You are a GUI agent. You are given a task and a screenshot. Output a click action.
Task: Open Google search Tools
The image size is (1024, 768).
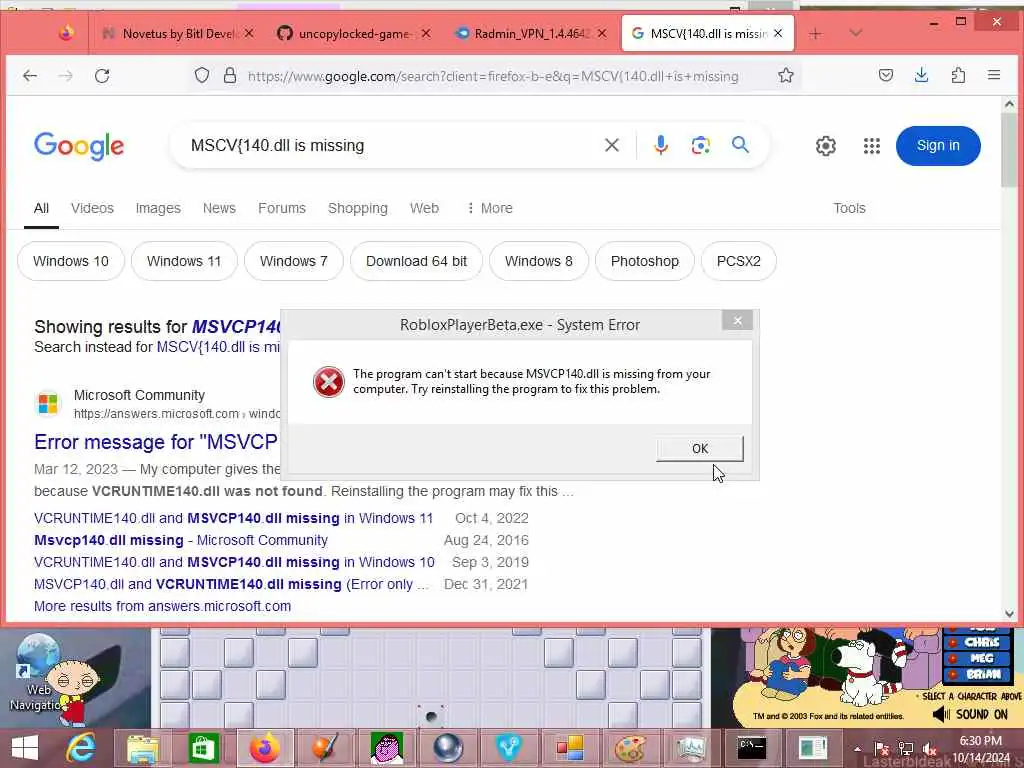(x=849, y=208)
